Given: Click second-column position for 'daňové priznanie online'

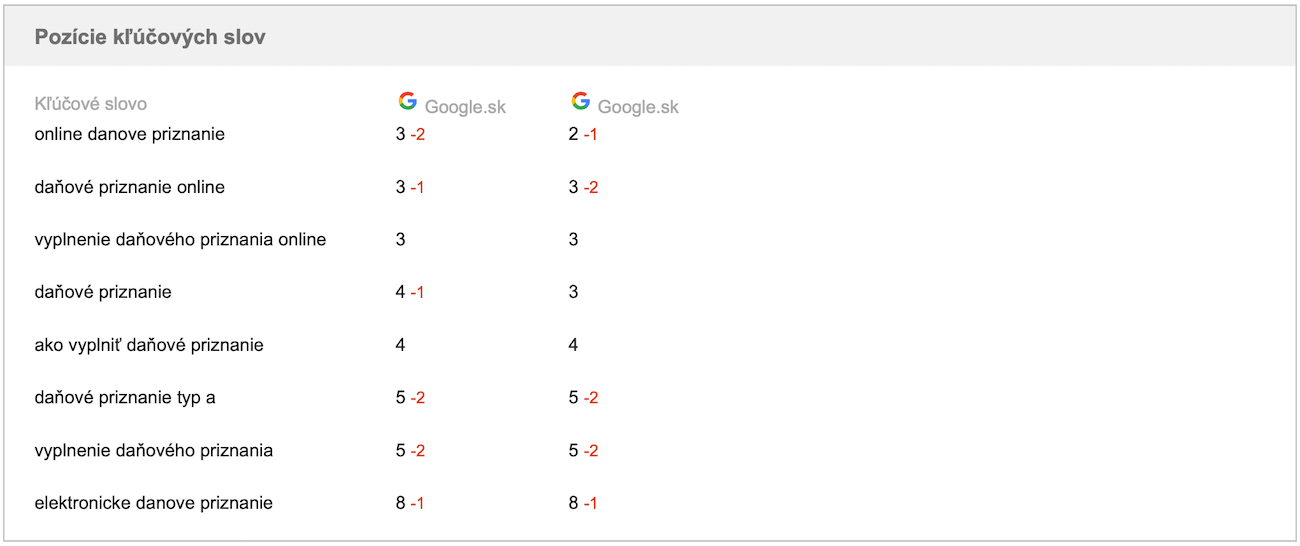Looking at the screenshot, I should 583,187.
